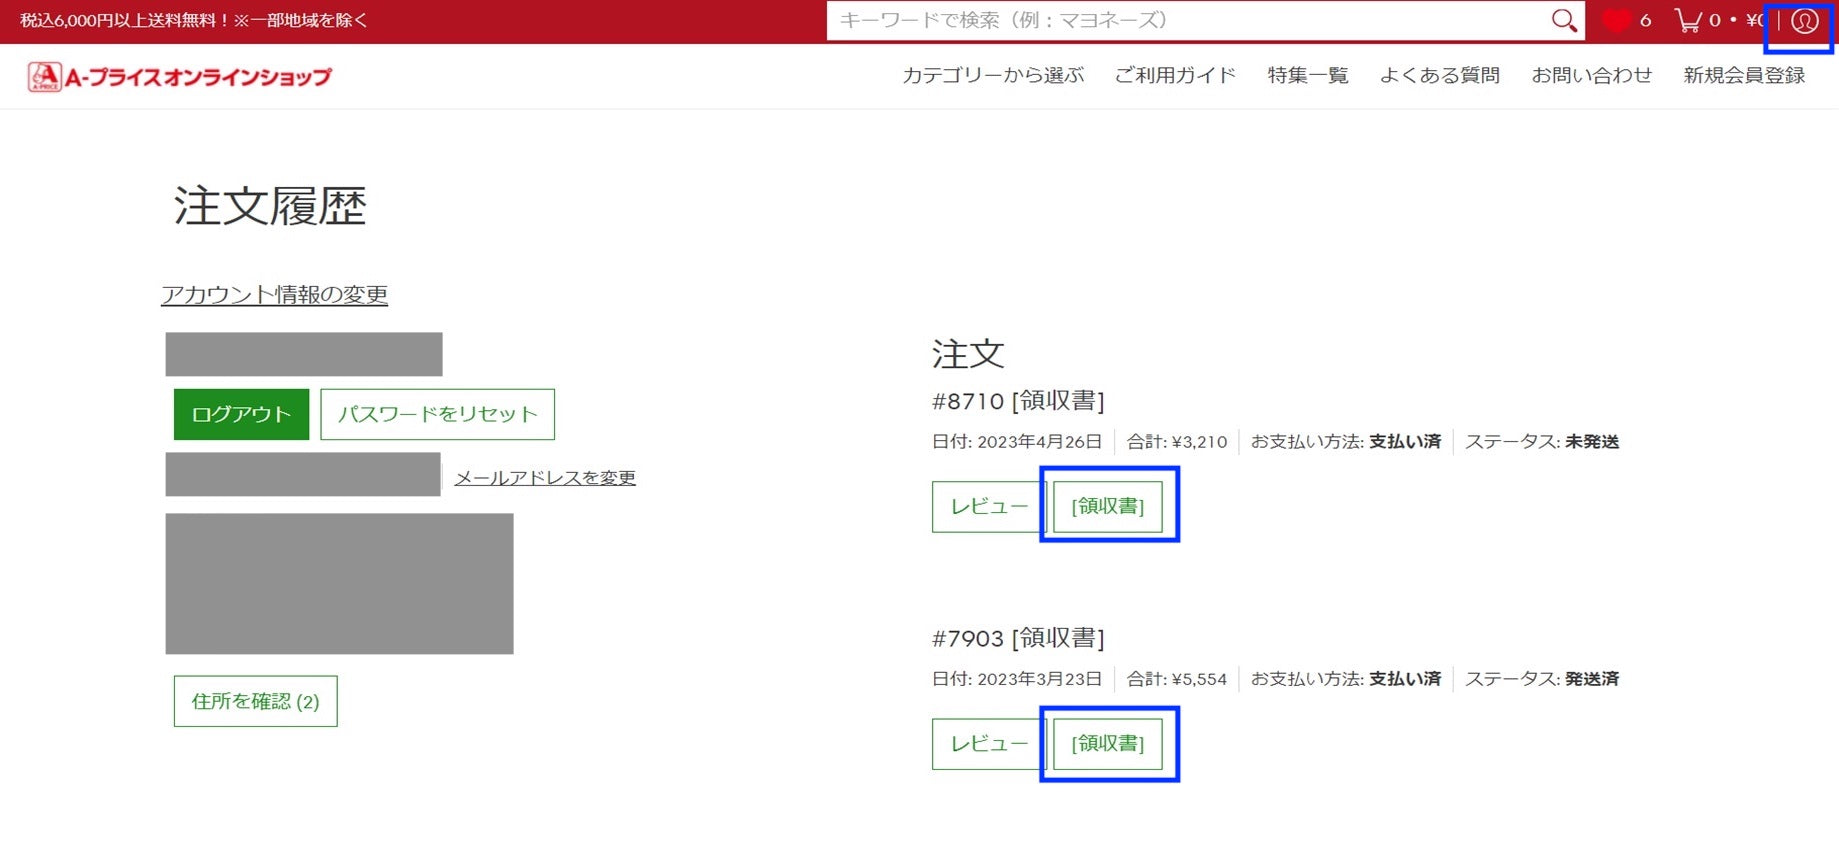
Task: Open favorites heart icon
Action: pyautogui.click(x=1616, y=21)
